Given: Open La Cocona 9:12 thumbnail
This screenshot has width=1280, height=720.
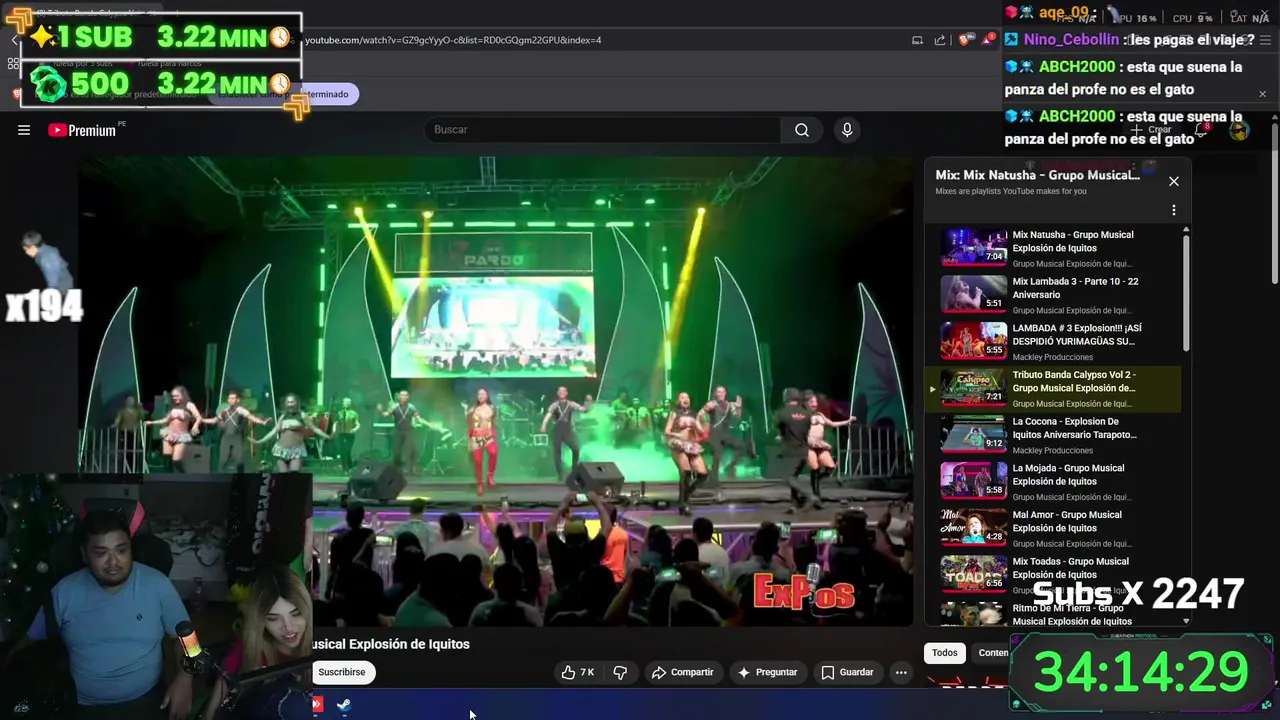Looking at the screenshot, I should click(973, 434).
